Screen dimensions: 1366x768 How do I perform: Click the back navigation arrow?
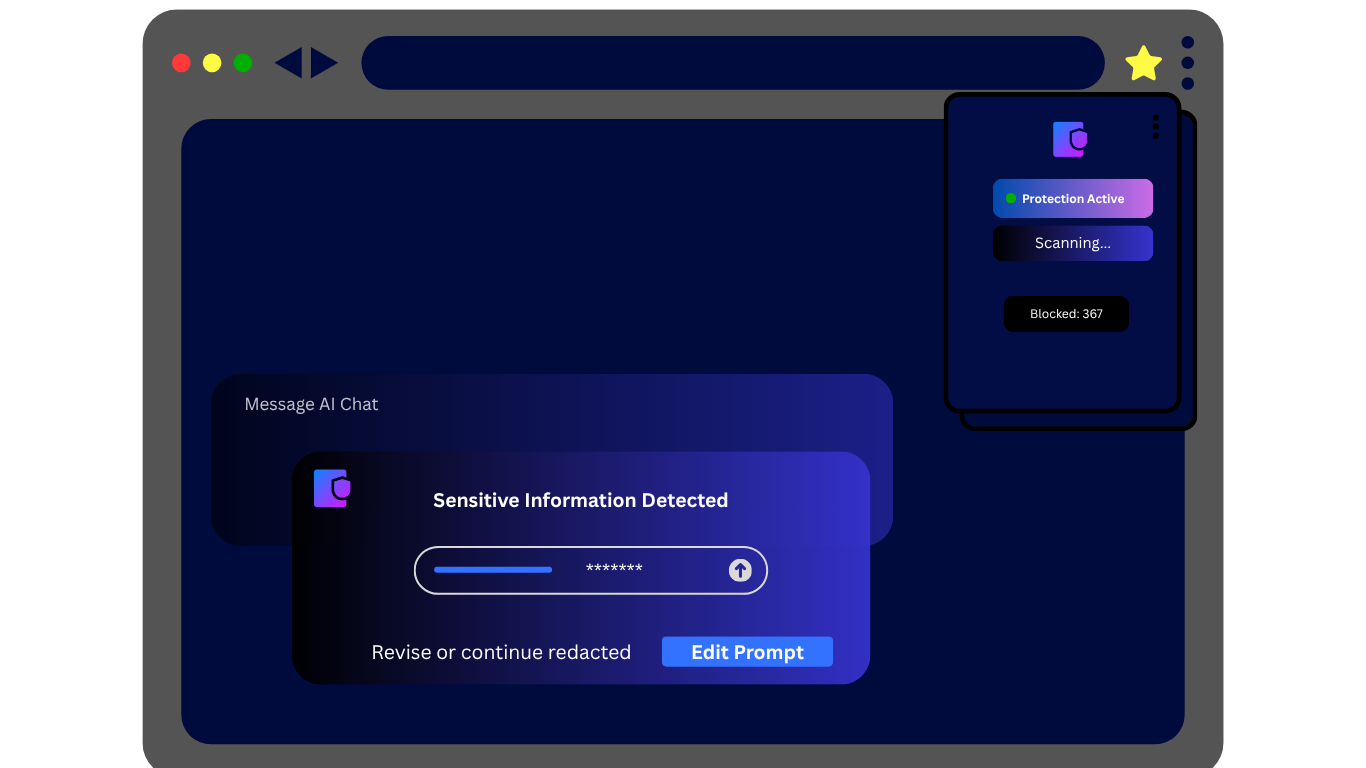[x=292, y=62]
